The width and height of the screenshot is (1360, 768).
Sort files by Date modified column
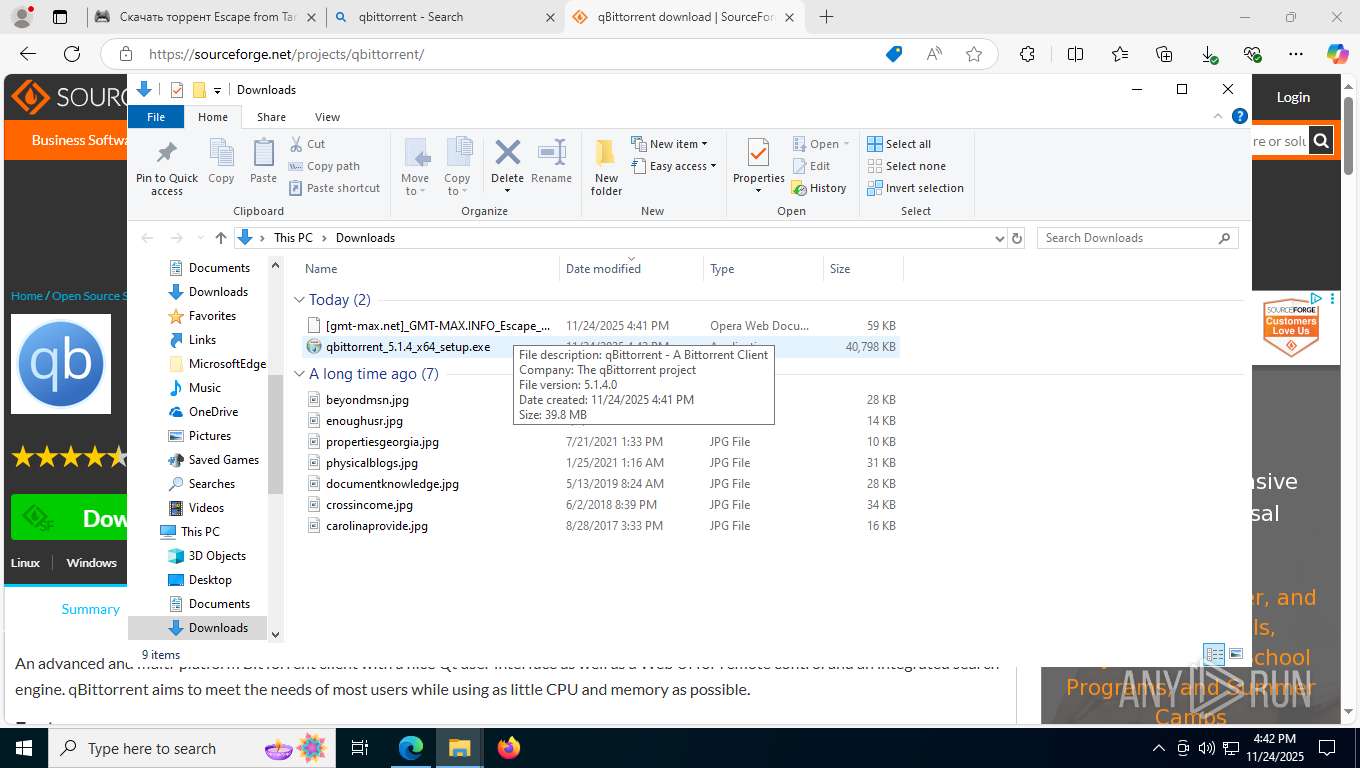coord(632,268)
